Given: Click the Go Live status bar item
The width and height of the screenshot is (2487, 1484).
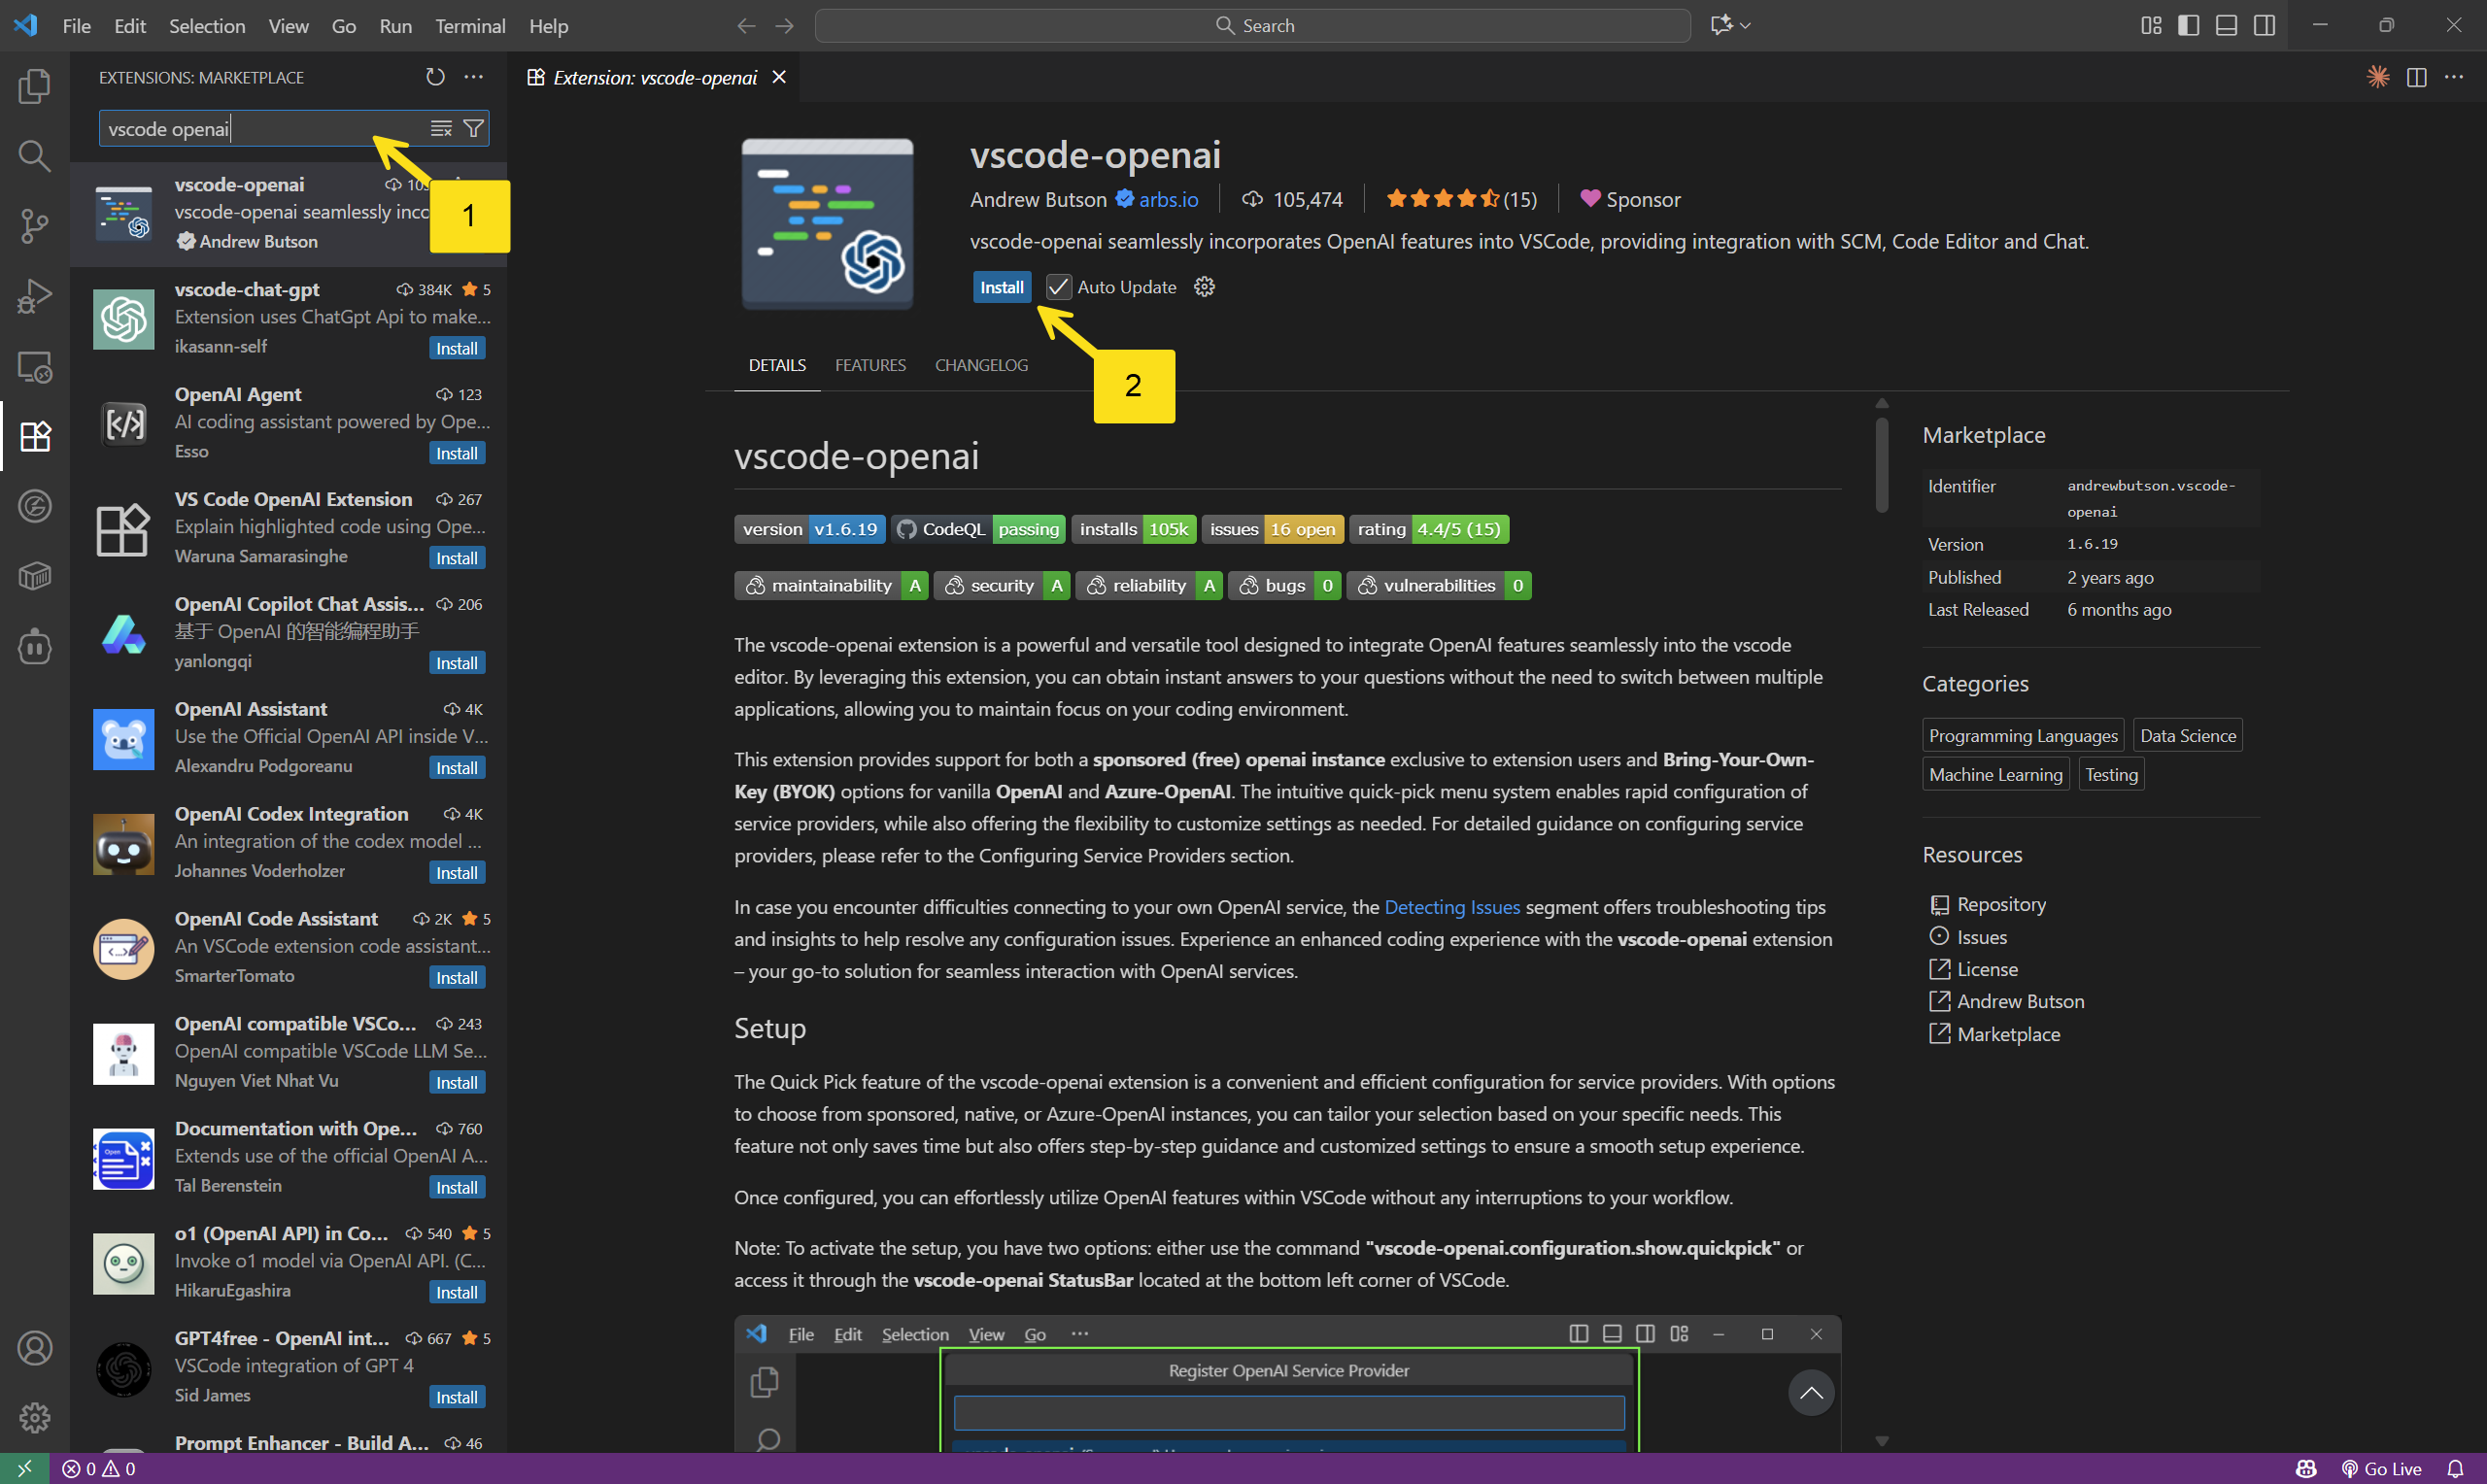Looking at the screenshot, I should click(x=2381, y=1468).
